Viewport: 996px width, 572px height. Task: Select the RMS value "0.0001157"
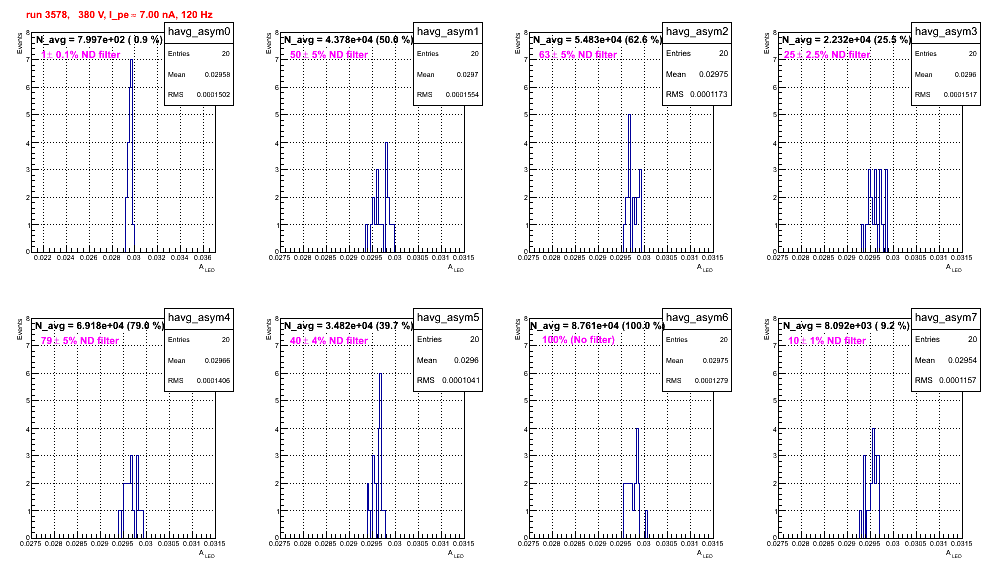click(958, 381)
